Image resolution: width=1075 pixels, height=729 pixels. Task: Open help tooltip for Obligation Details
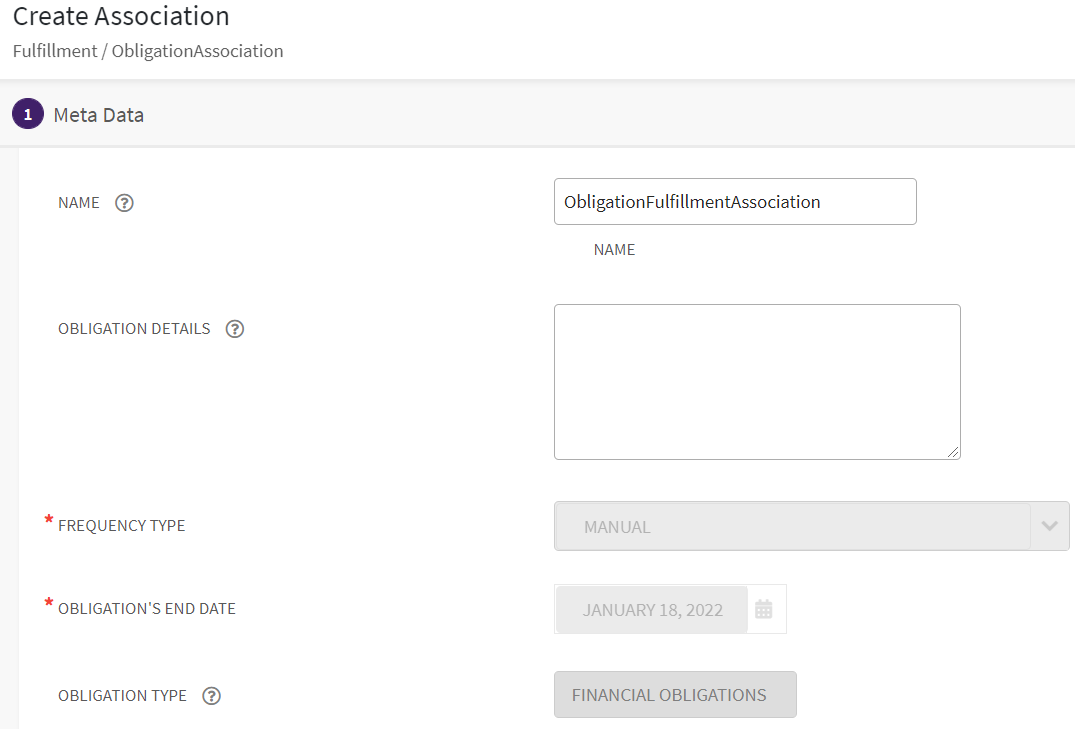[235, 329]
